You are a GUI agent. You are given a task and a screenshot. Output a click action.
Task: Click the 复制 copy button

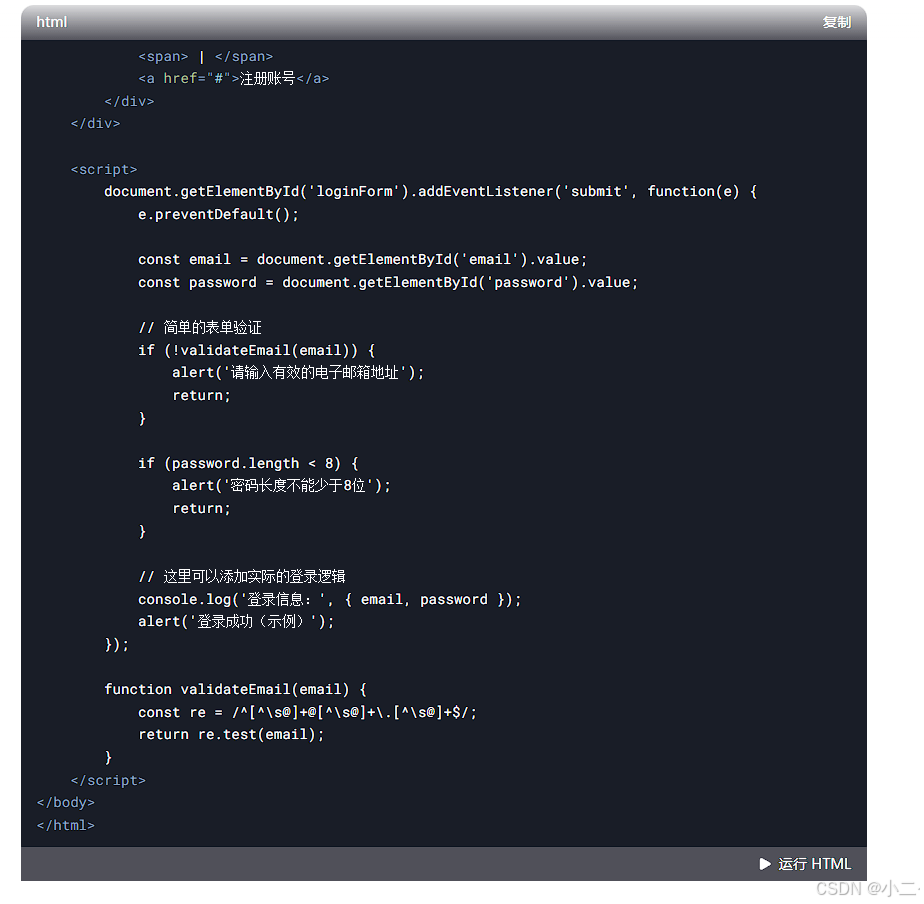[x=836, y=22]
